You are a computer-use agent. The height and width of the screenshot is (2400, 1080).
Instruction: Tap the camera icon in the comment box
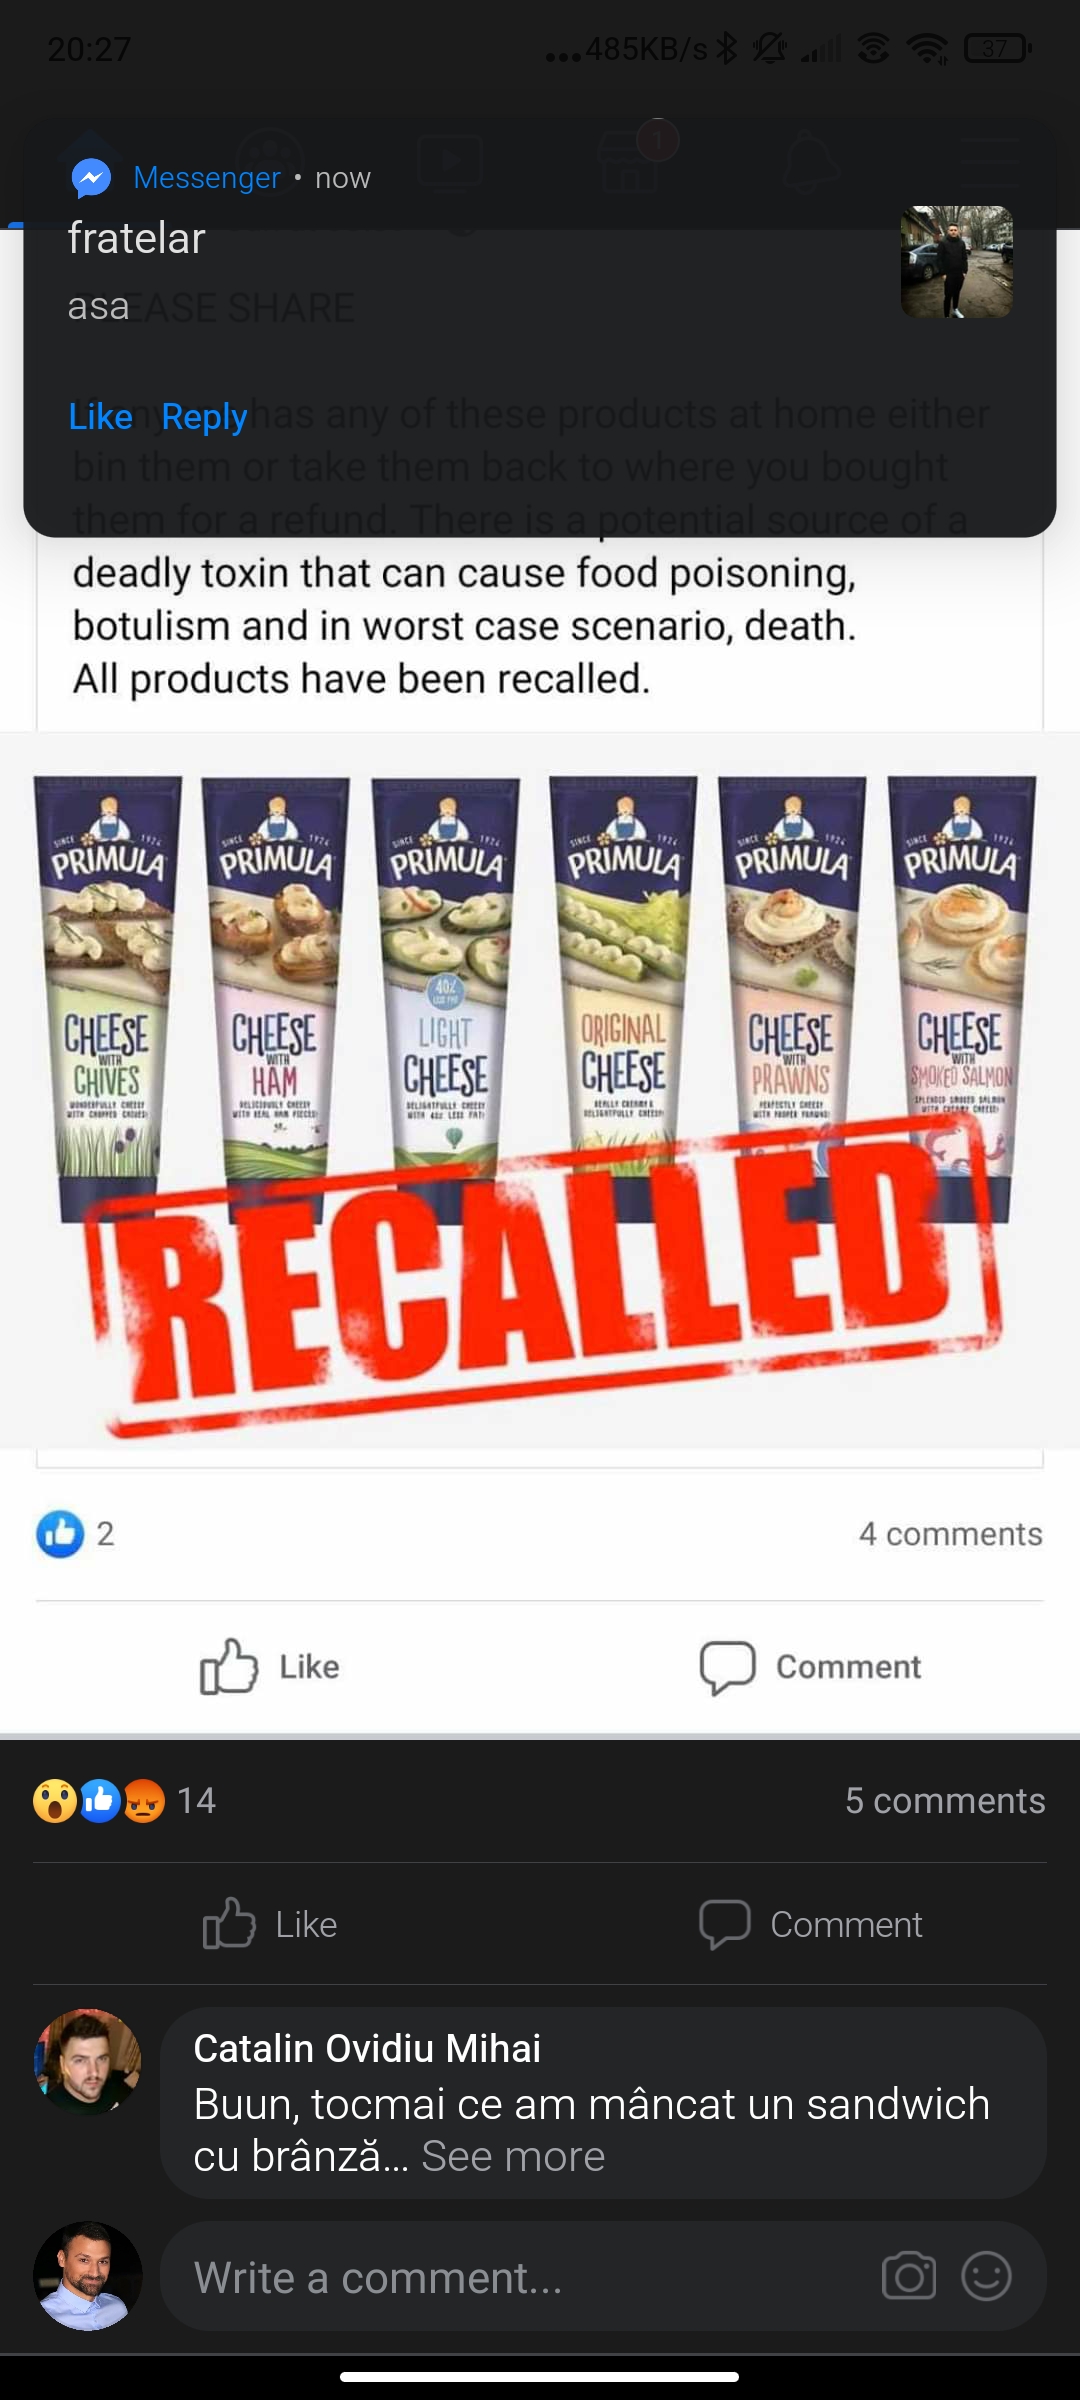[x=909, y=2277]
